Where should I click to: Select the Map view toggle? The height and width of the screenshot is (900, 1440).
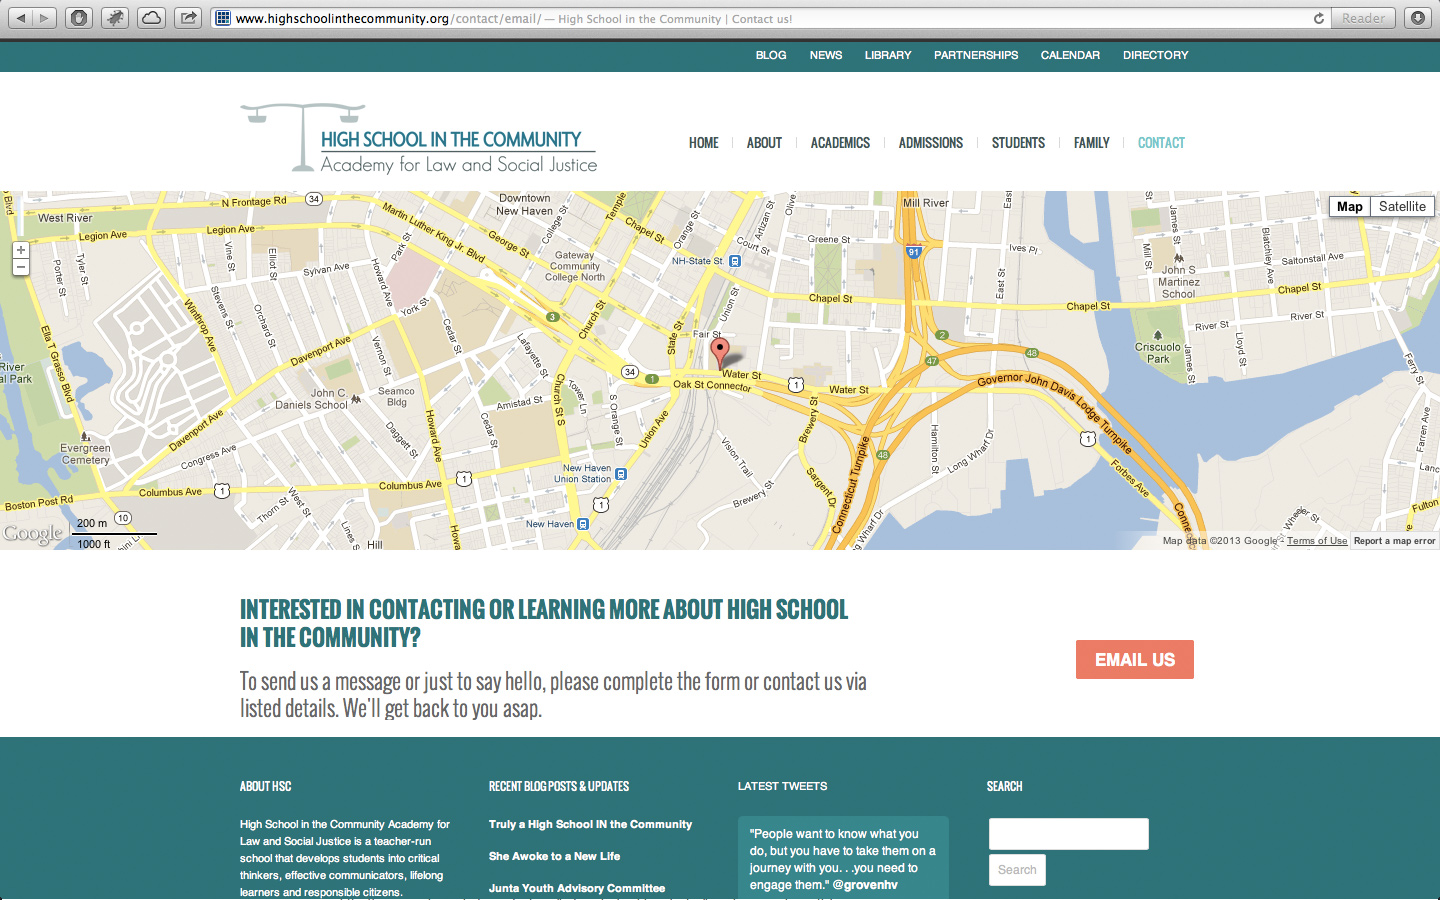coord(1349,206)
